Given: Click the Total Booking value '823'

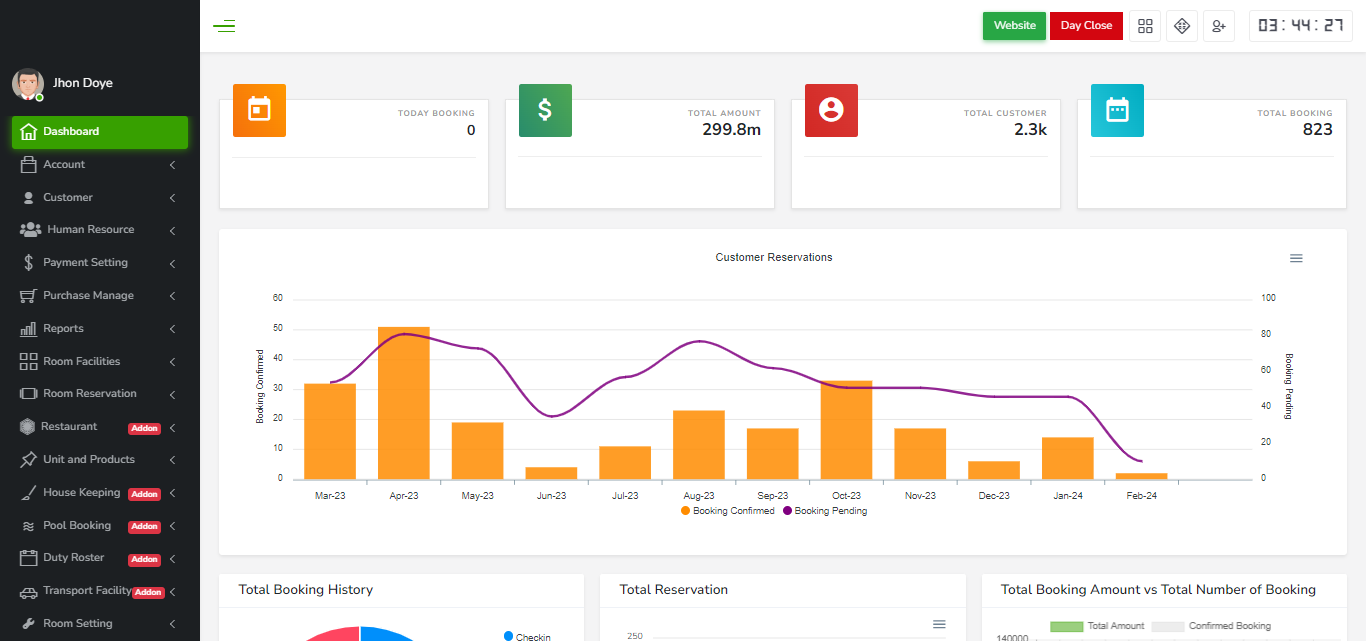Looking at the screenshot, I should click(1318, 130).
